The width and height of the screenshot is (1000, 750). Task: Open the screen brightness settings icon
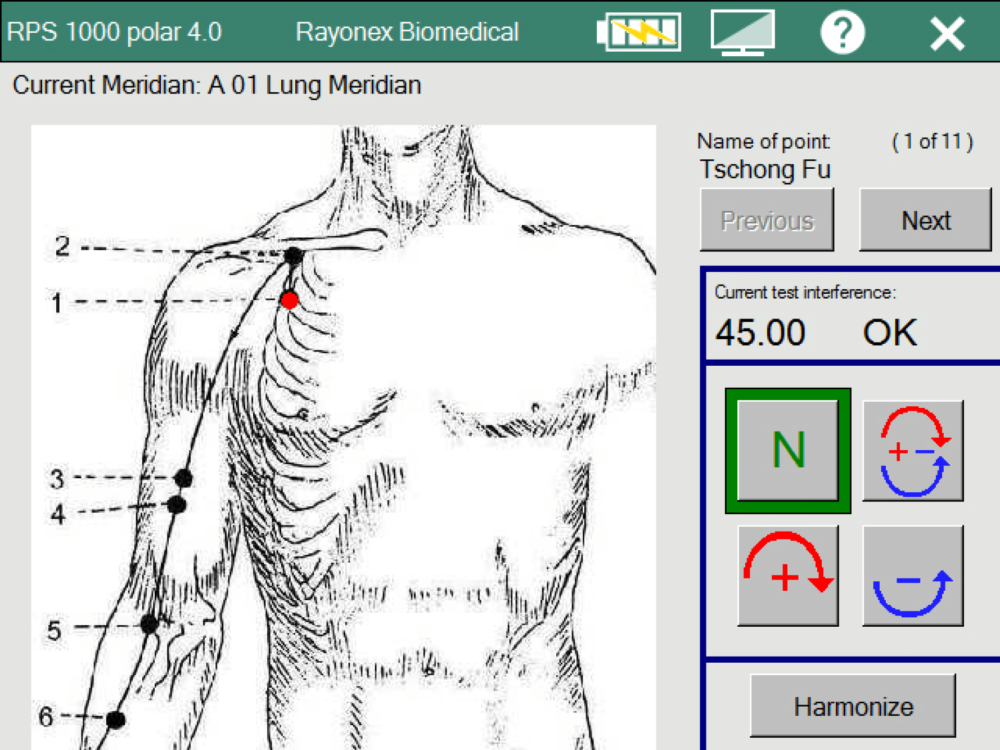tap(742, 32)
